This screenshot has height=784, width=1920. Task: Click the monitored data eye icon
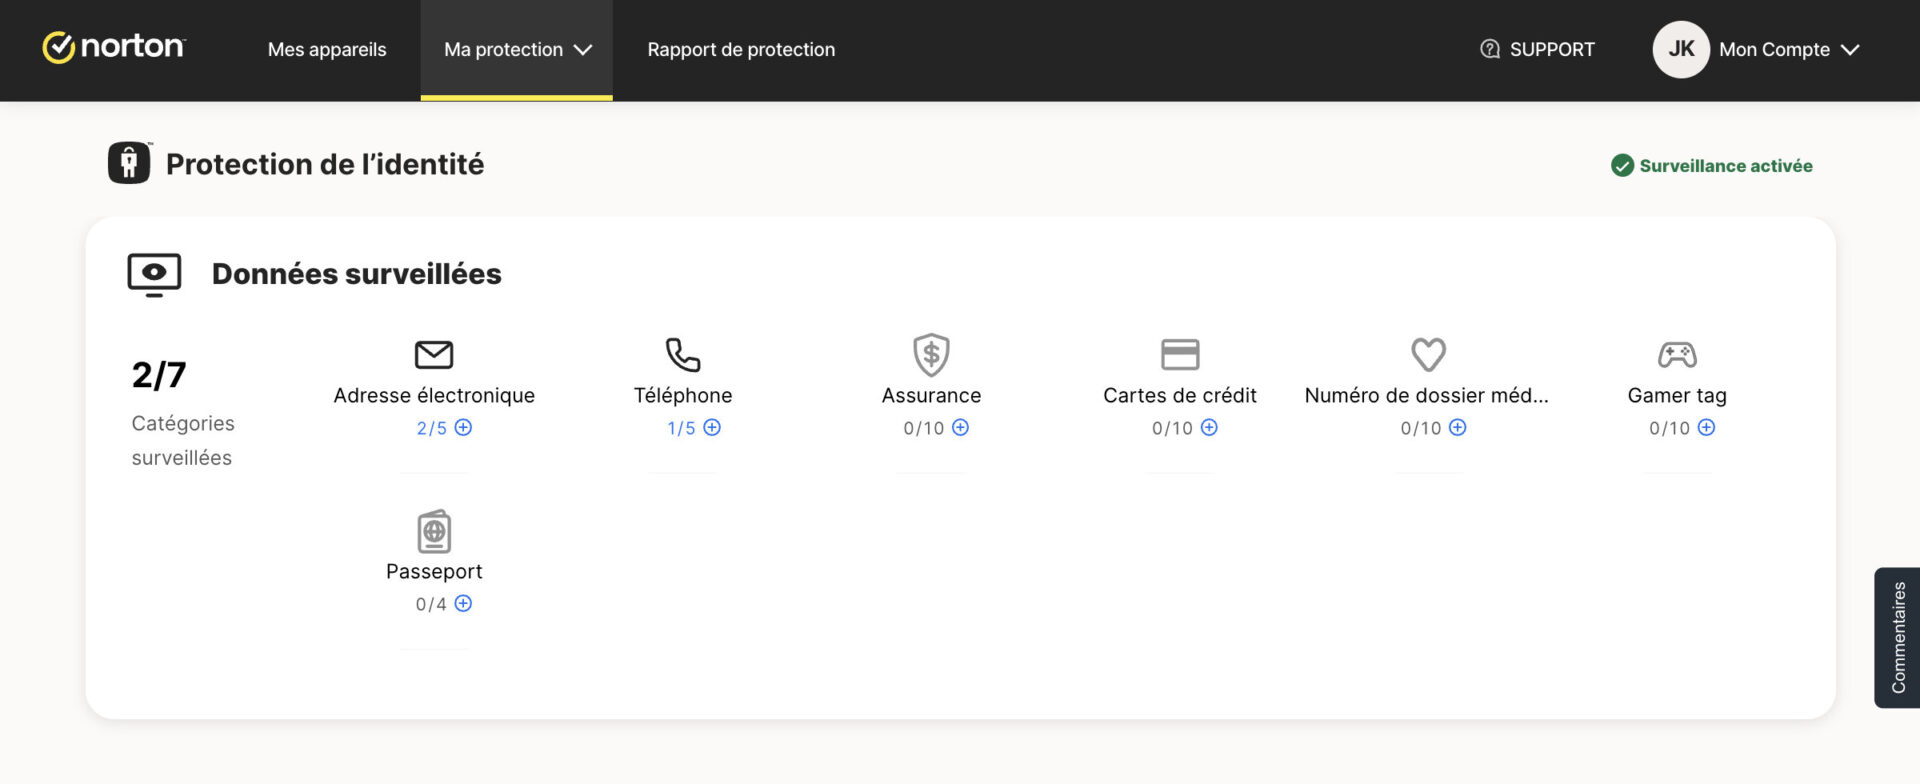pyautogui.click(x=154, y=275)
